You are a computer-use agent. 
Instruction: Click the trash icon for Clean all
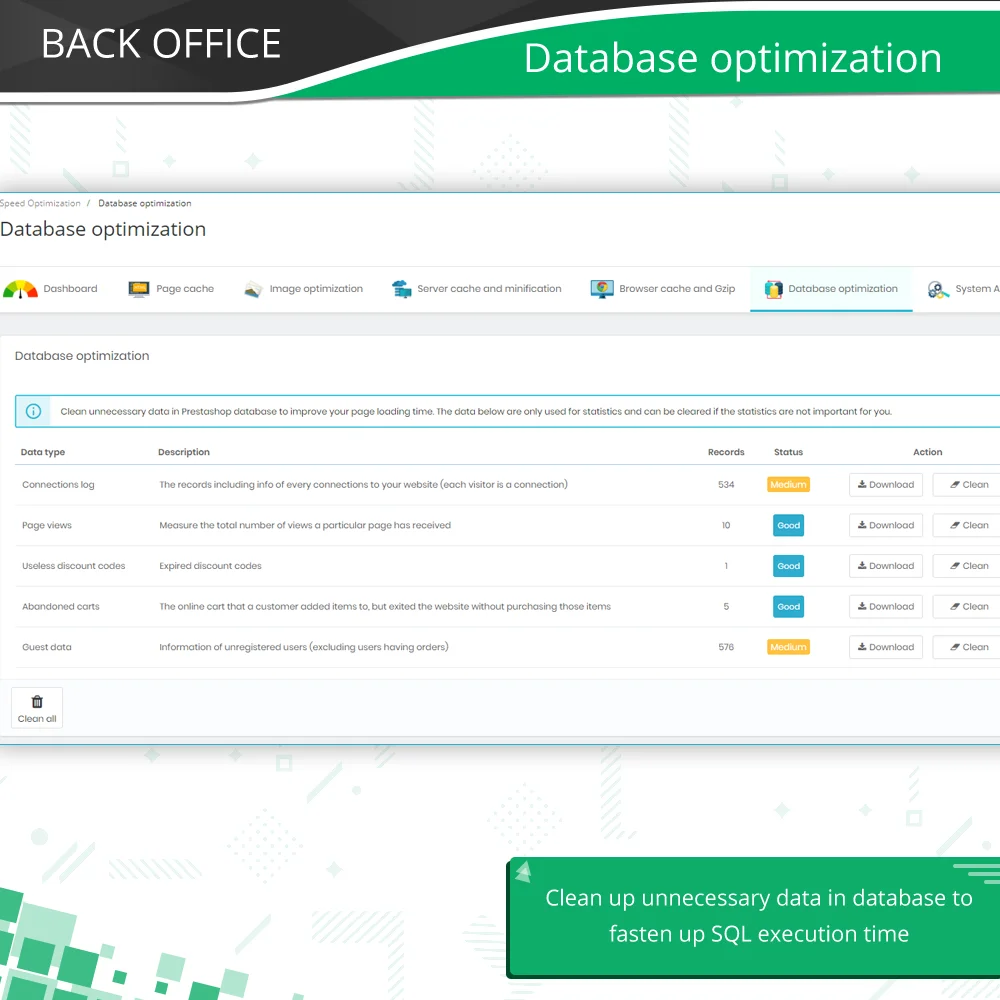point(37,702)
